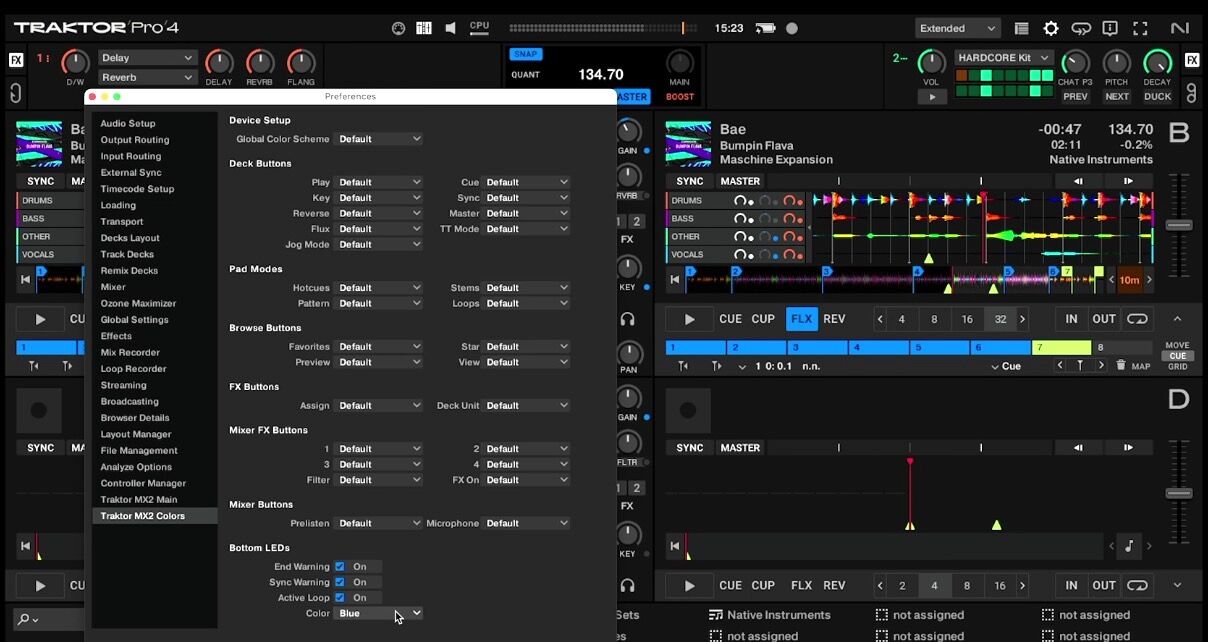Screen dimensions: 1208x642
Task: Select Global Settings preferences page
Action: (134, 320)
